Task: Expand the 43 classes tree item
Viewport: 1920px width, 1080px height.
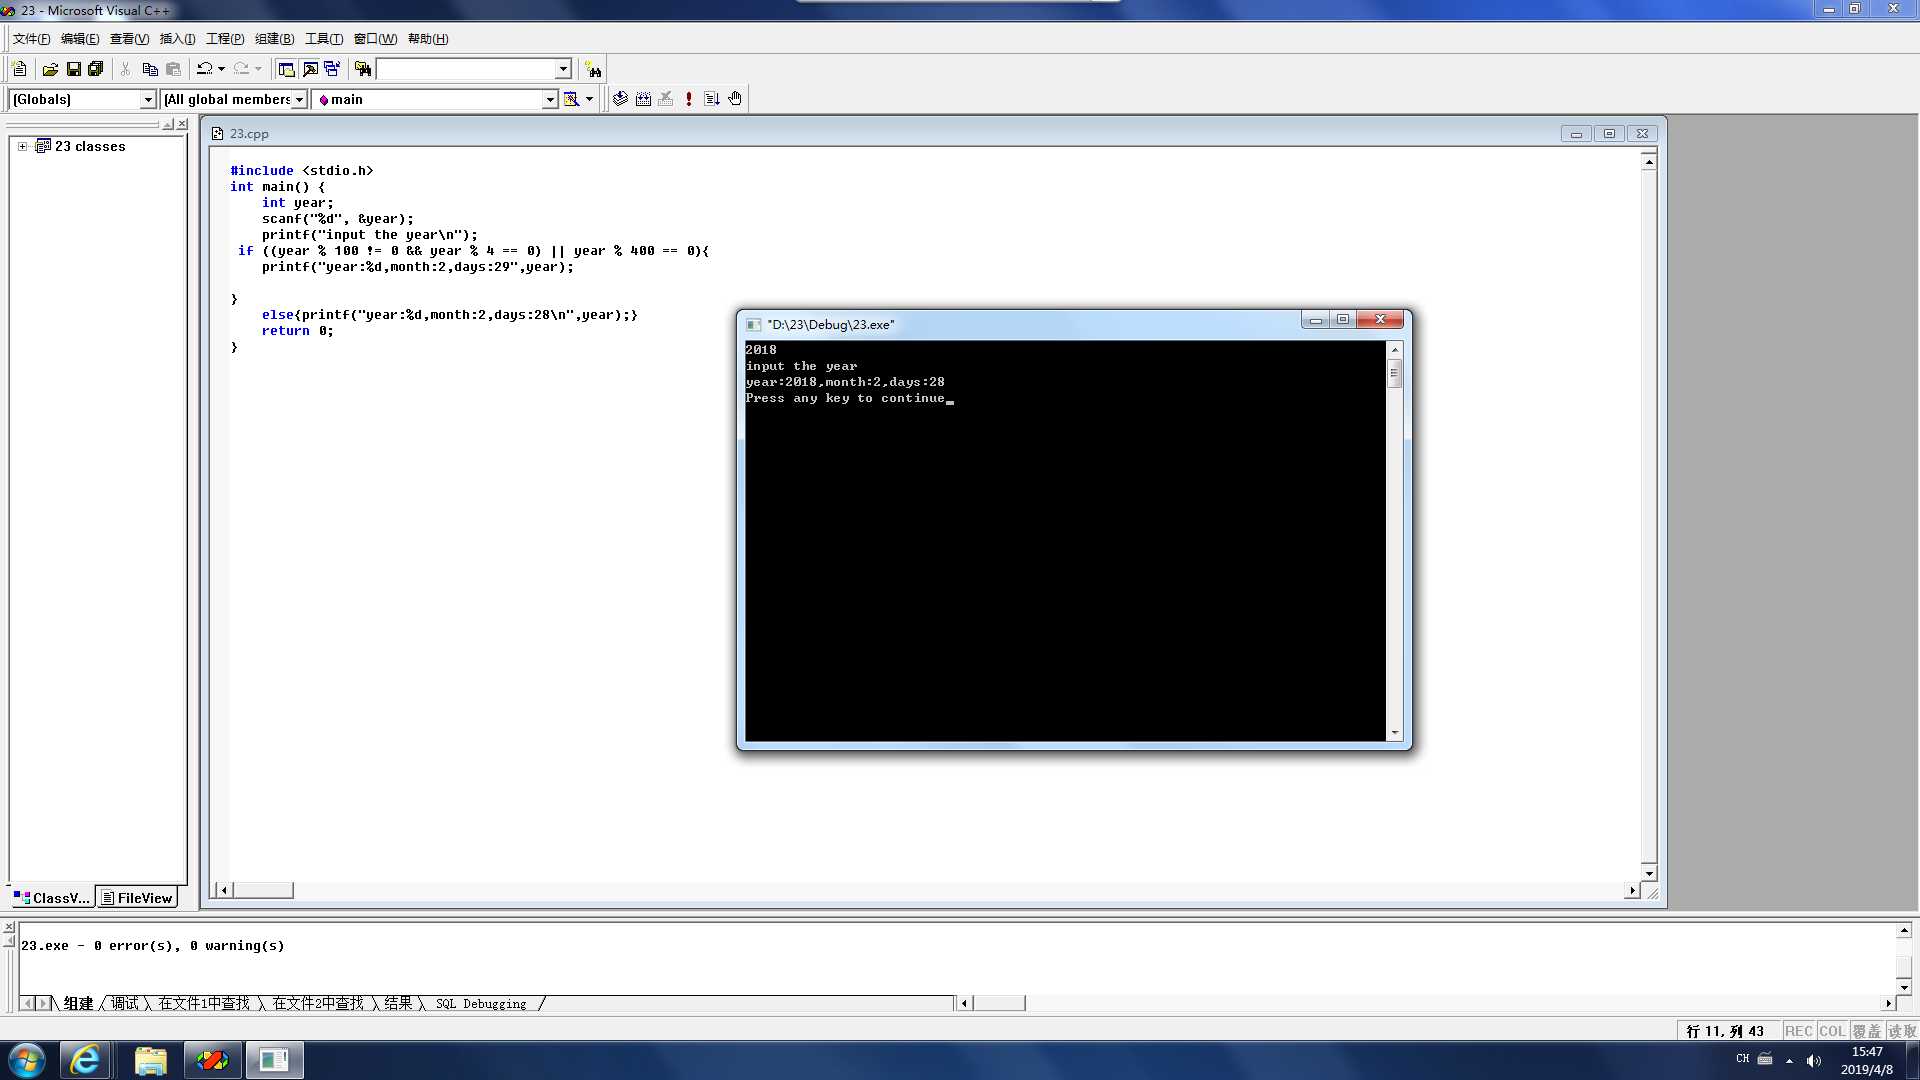Action: [x=20, y=145]
